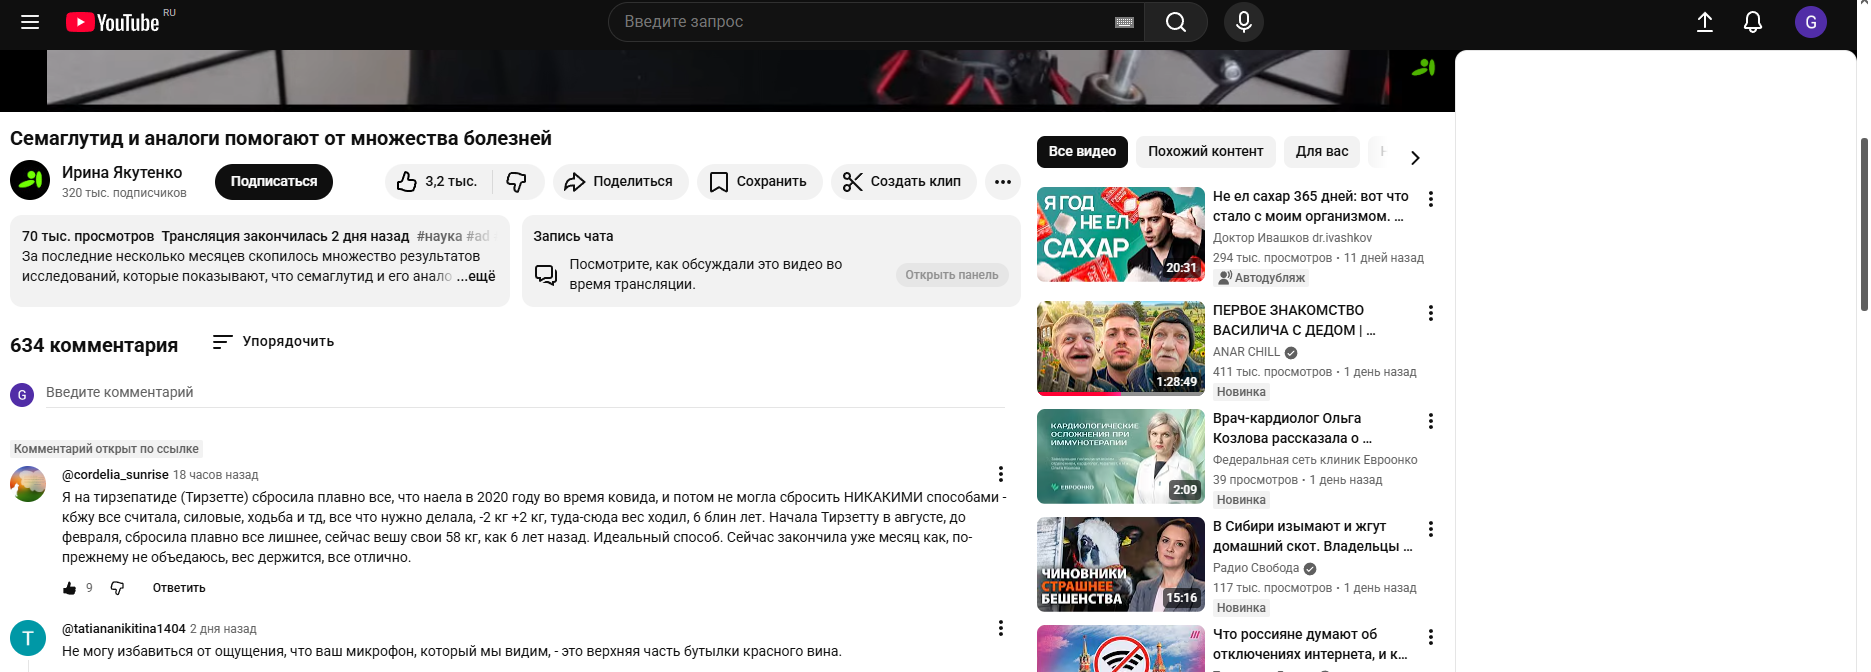Screen dimensions: 1871x672
Task: Open @cordelia_sunrise profile avatar
Action: click(x=28, y=484)
